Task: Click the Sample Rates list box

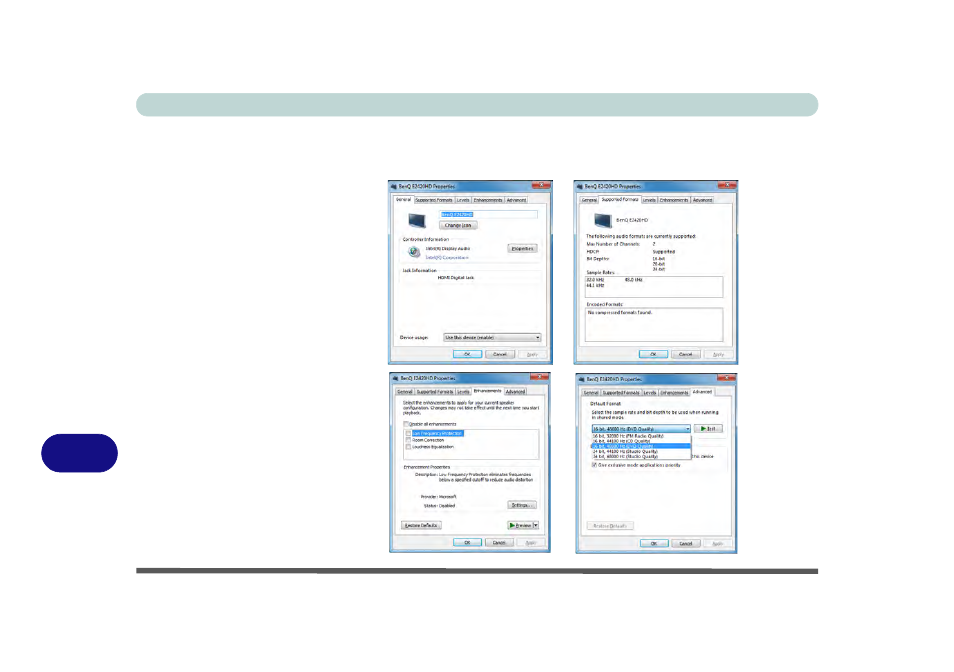Action: pos(654,287)
